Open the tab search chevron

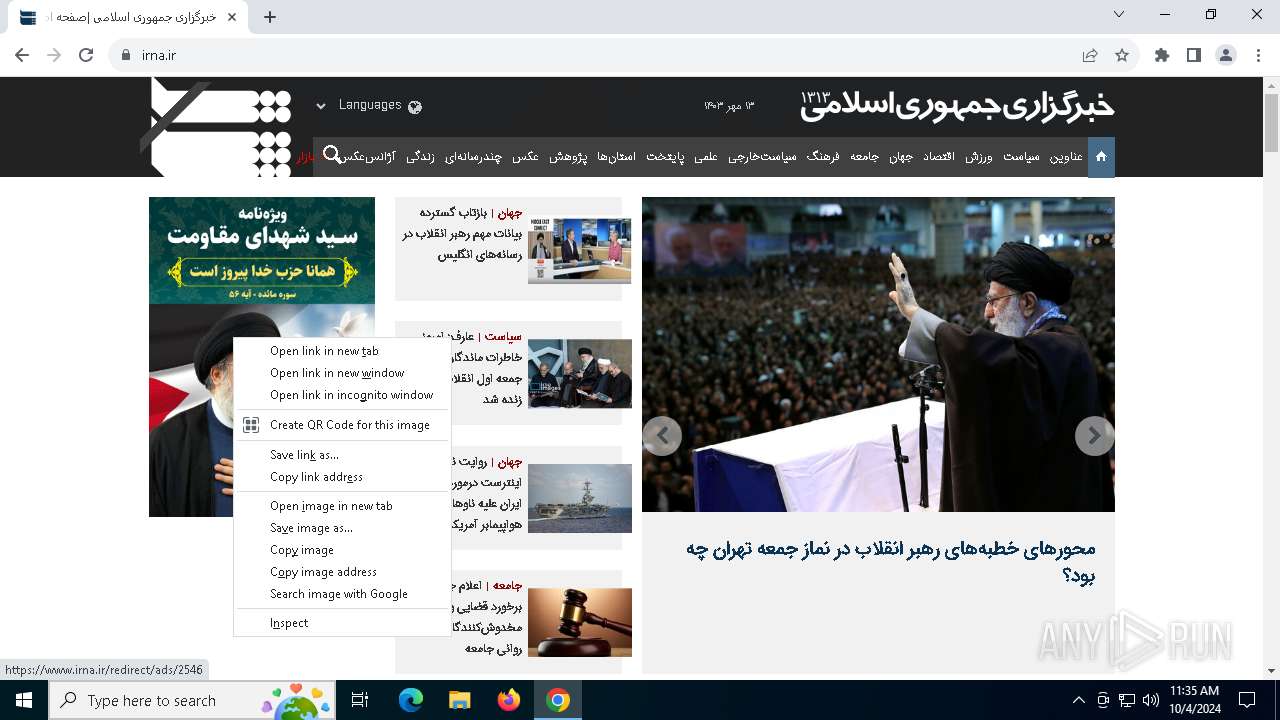click(x=1119, y=14)
